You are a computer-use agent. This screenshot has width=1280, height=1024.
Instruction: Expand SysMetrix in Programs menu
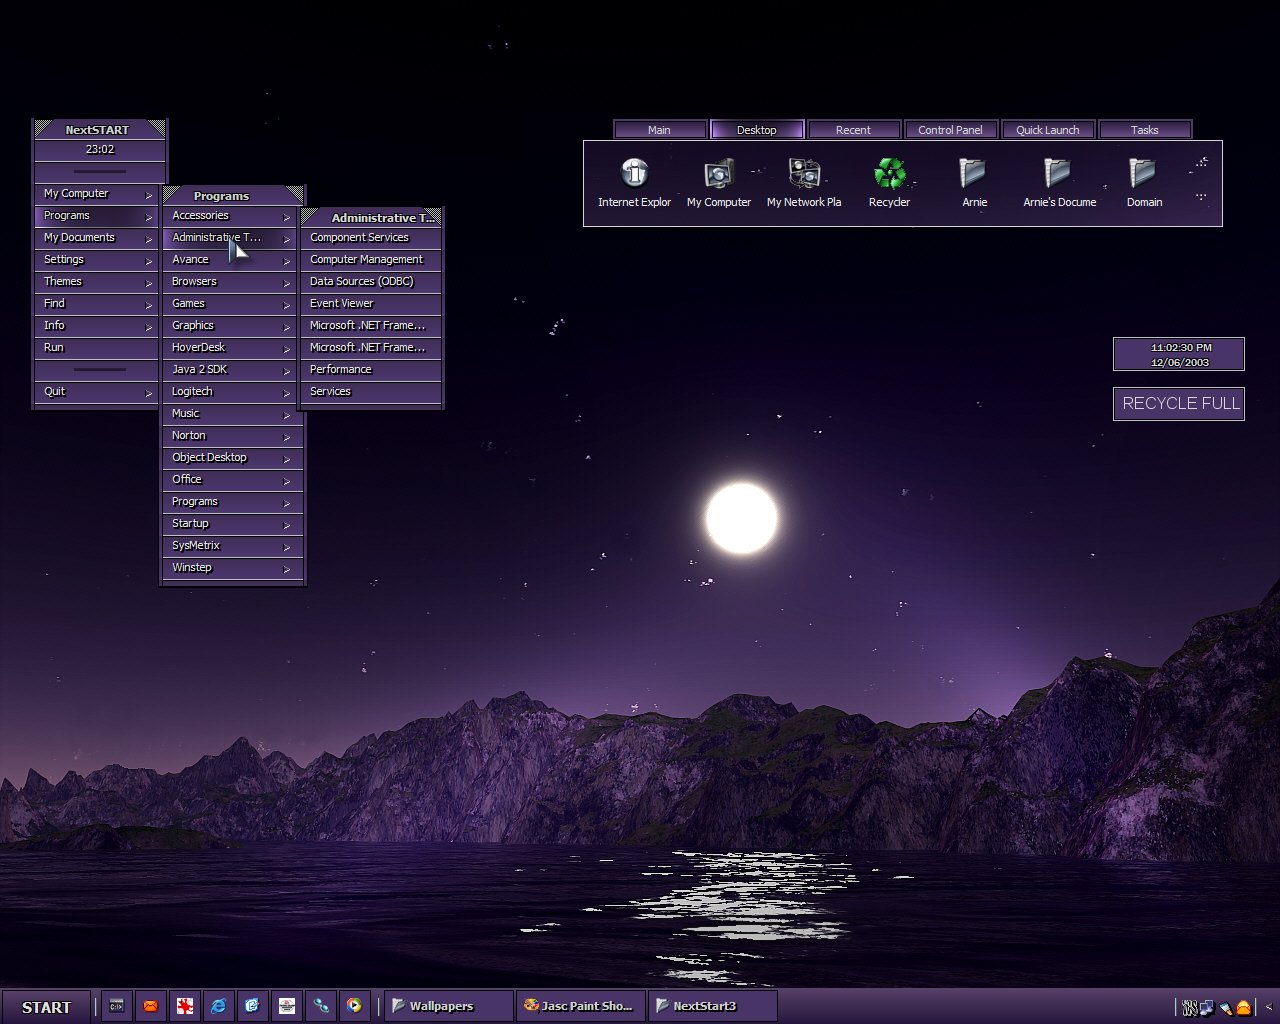(232, 546)
